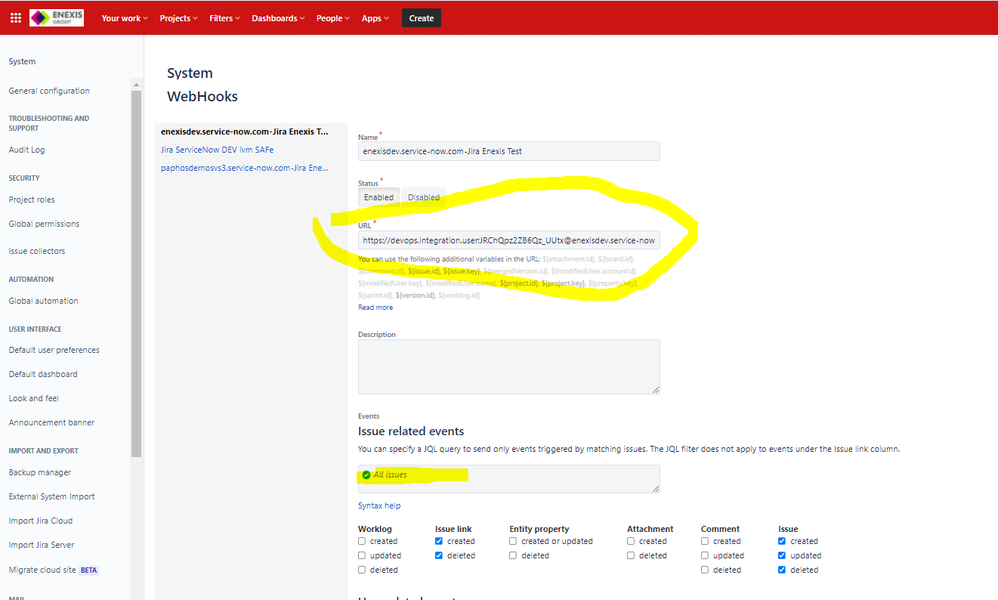Select enexisdev.service-now.com webhook in list

[x=244, y=132]
